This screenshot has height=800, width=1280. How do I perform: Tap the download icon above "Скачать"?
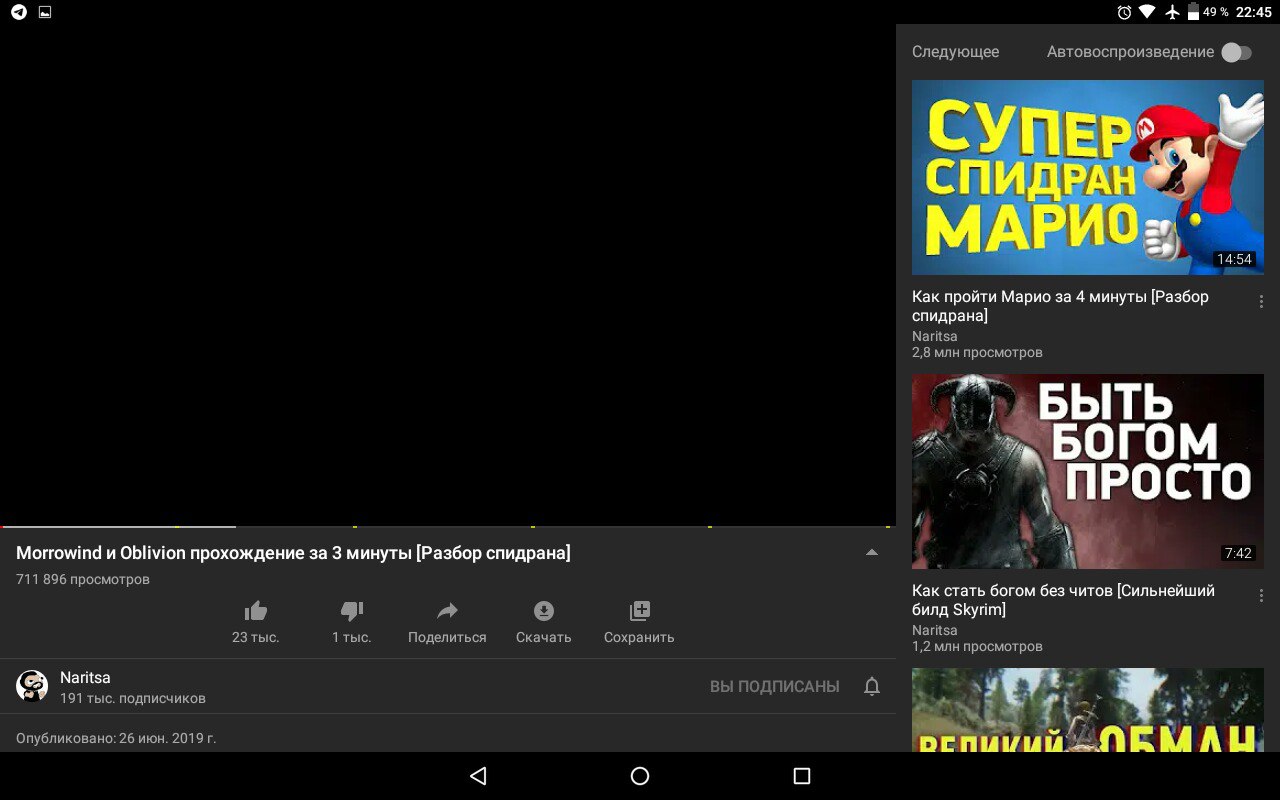544,610
